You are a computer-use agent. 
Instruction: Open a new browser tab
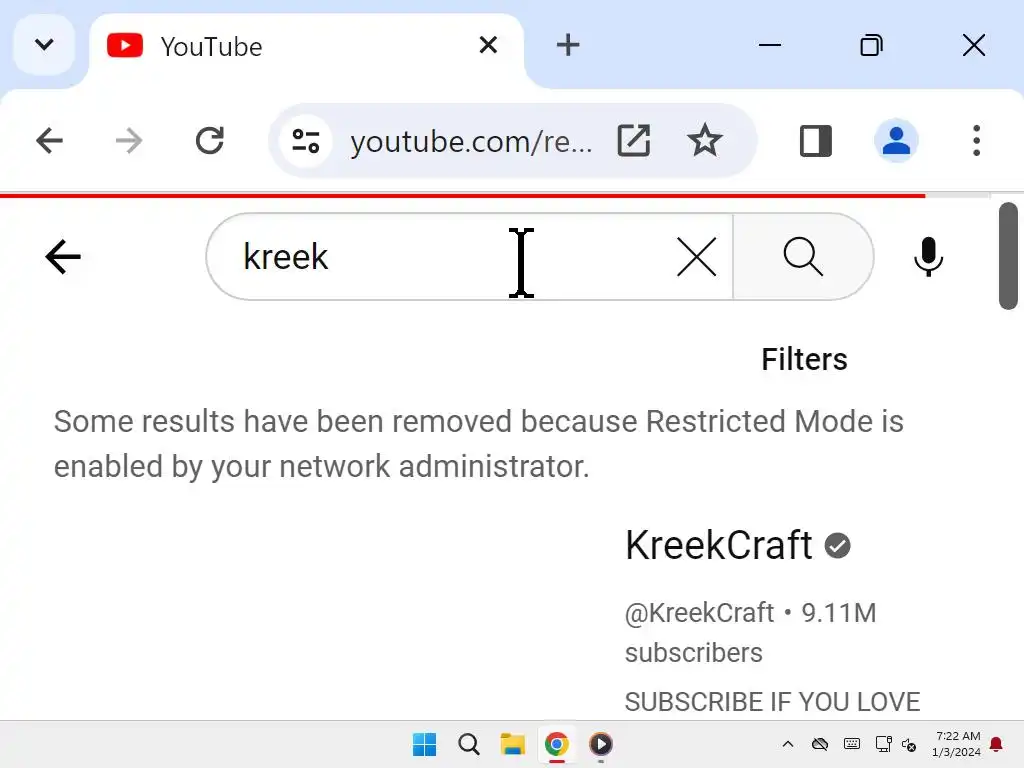[x=568, y=45]
